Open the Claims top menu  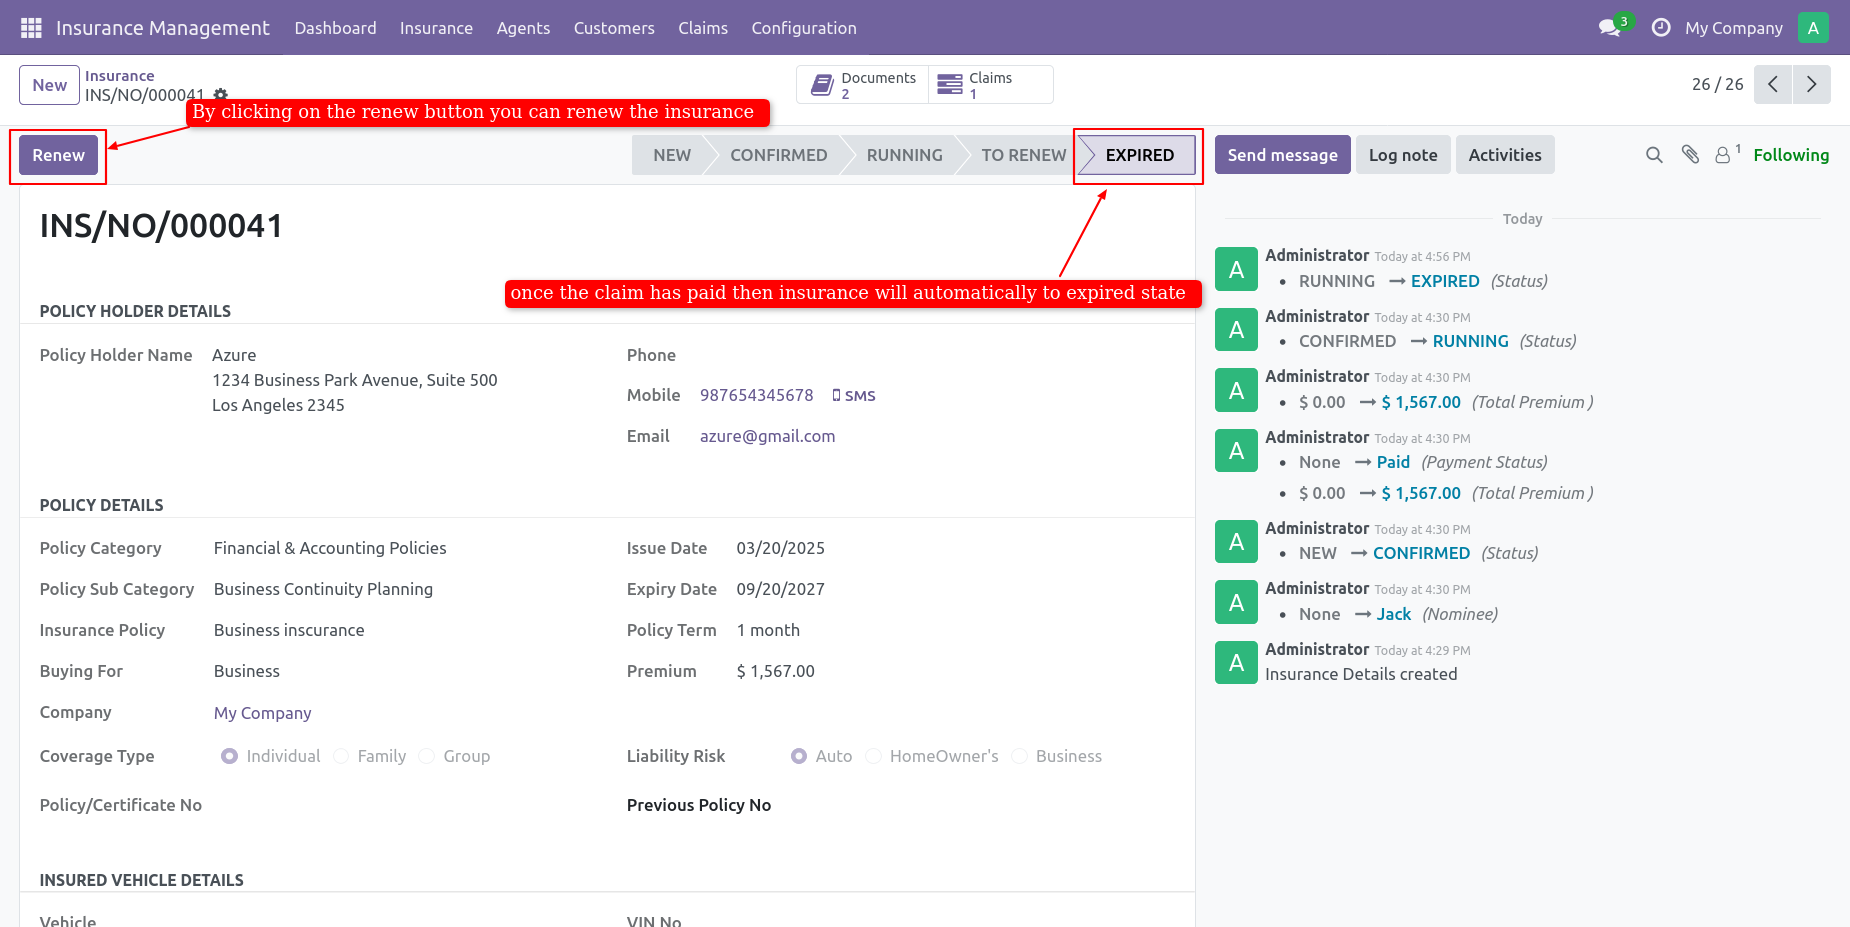tap(703, 28)
